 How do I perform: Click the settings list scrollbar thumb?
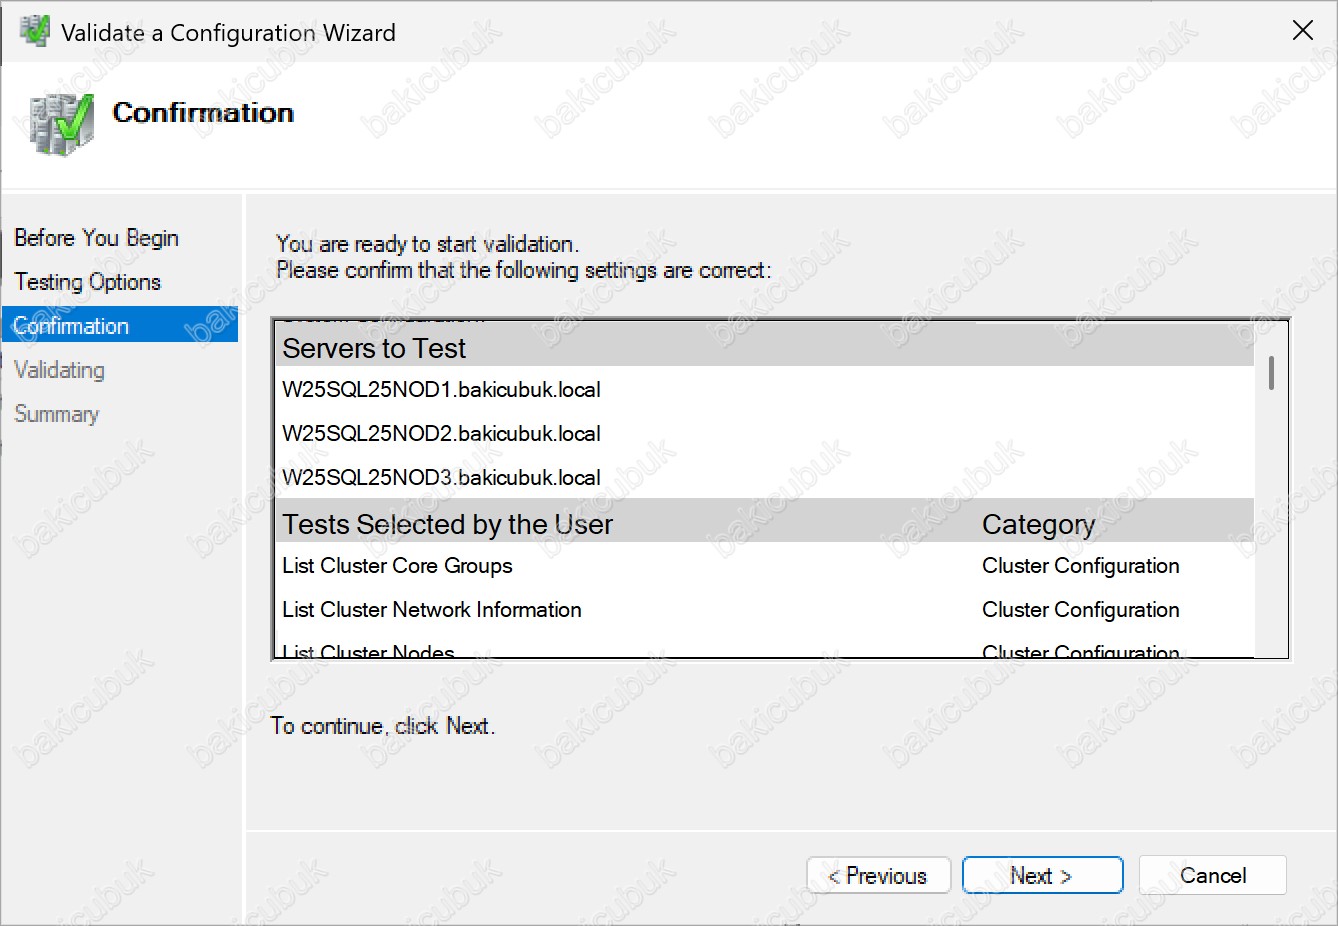click(x=1271, y=373)
